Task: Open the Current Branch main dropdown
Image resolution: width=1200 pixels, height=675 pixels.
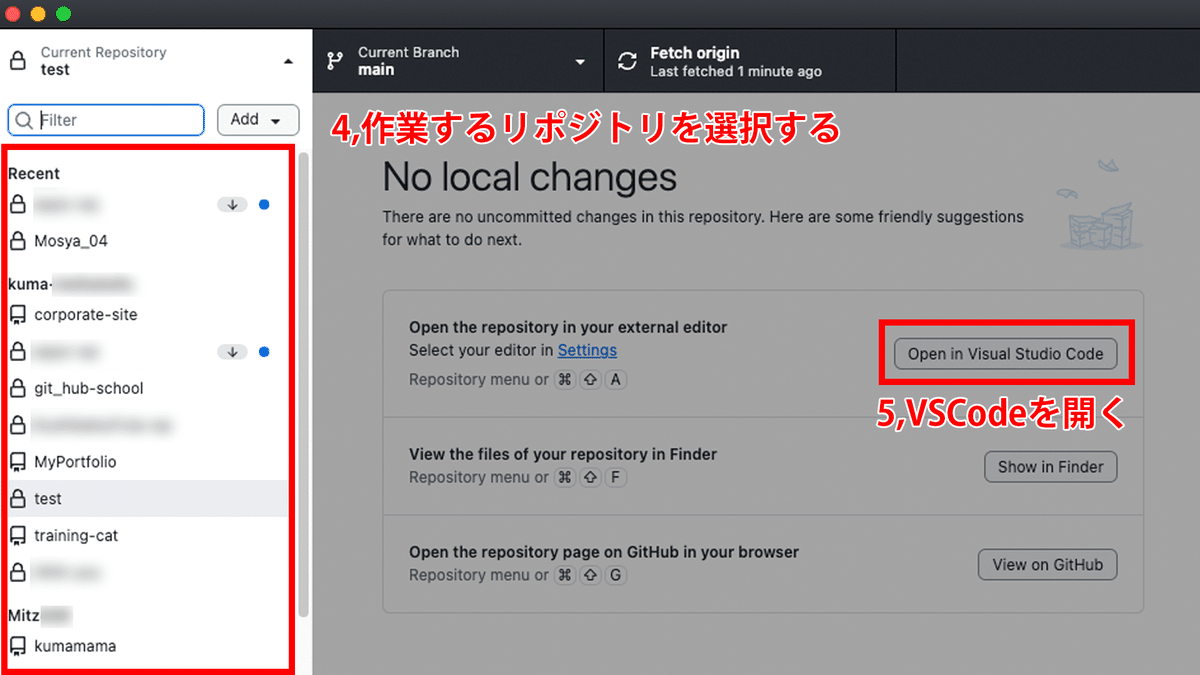Action: [458, 61]
